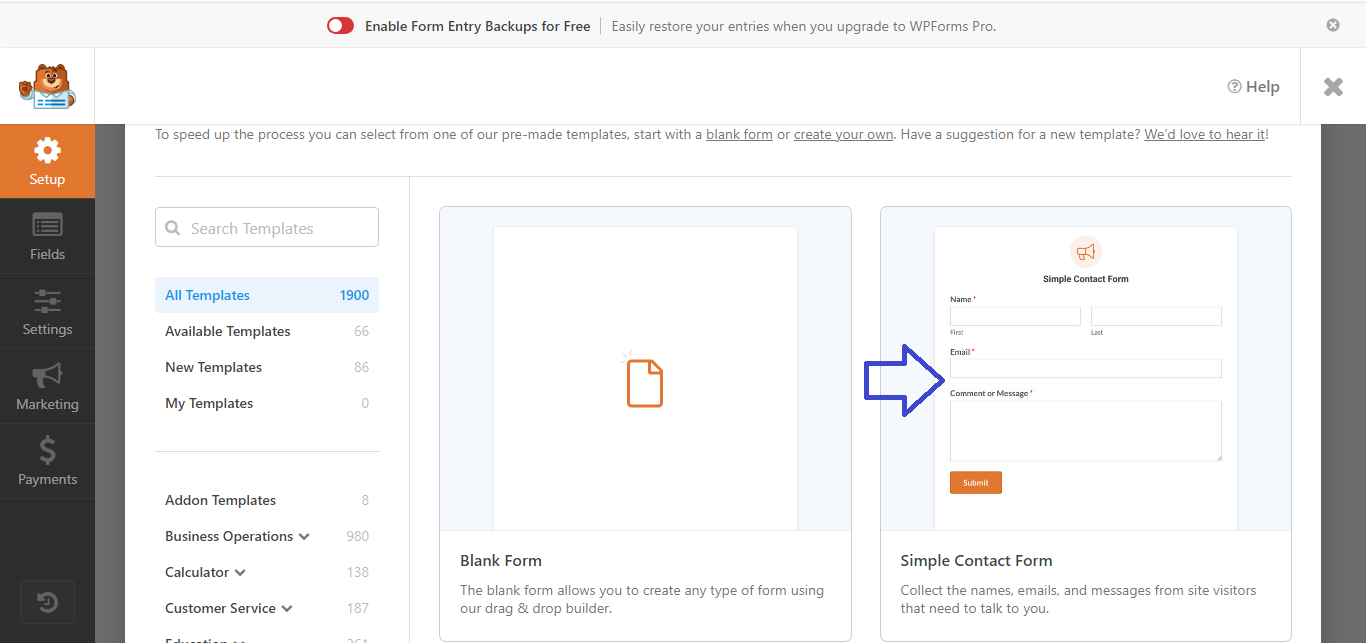
Task: Close the form builder with X
Action: (x=1333, y=87)
